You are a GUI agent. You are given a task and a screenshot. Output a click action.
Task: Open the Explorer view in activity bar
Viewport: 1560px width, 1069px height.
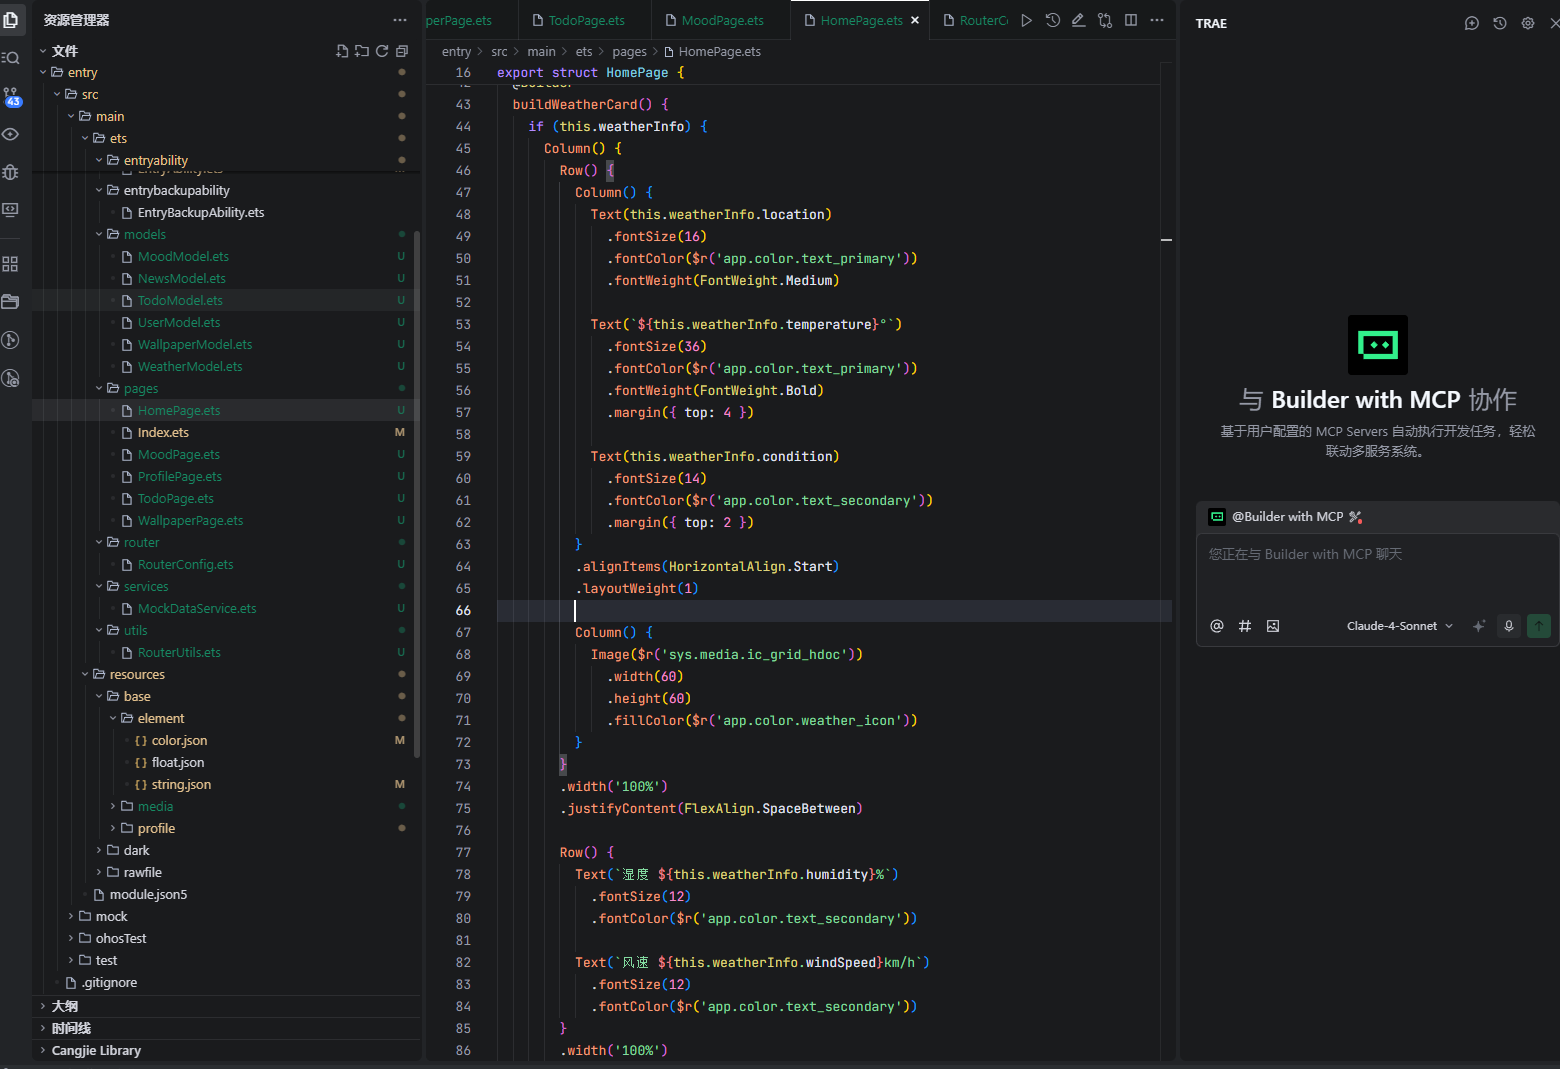[11, 19]
